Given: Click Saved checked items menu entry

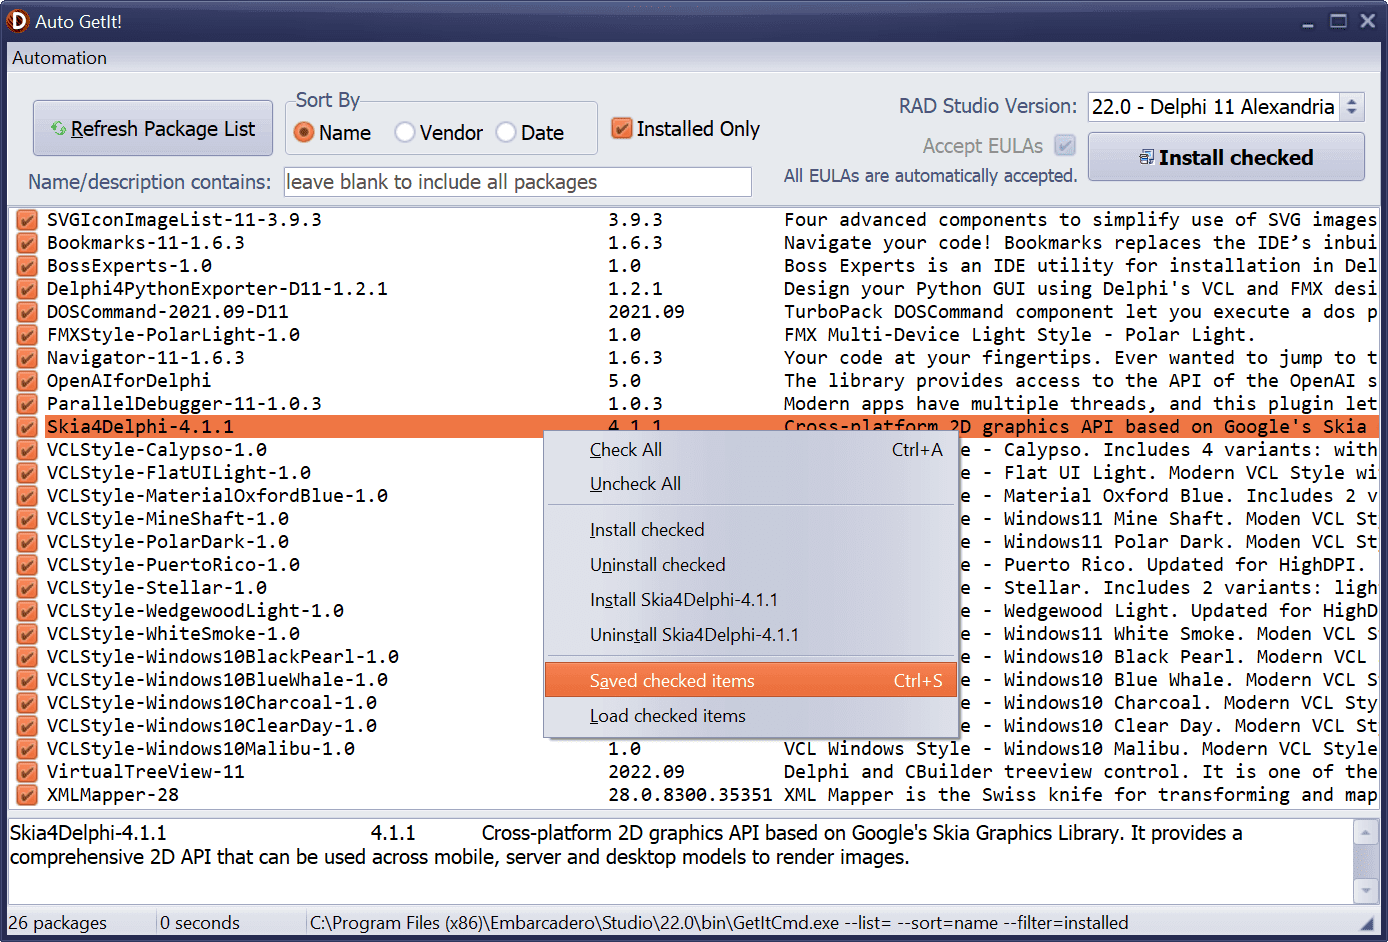Looking at the screenshot, I should pos(751,681).
